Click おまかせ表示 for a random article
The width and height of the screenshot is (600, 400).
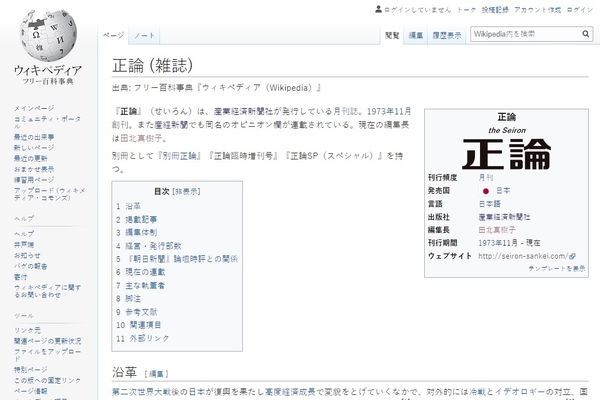click(34, 169)
